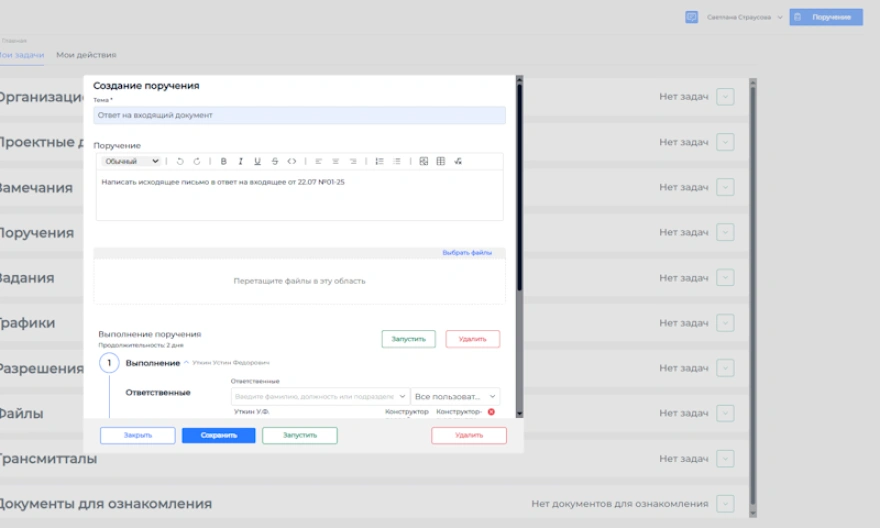Click the step number 1 circle

coord(109,363)
